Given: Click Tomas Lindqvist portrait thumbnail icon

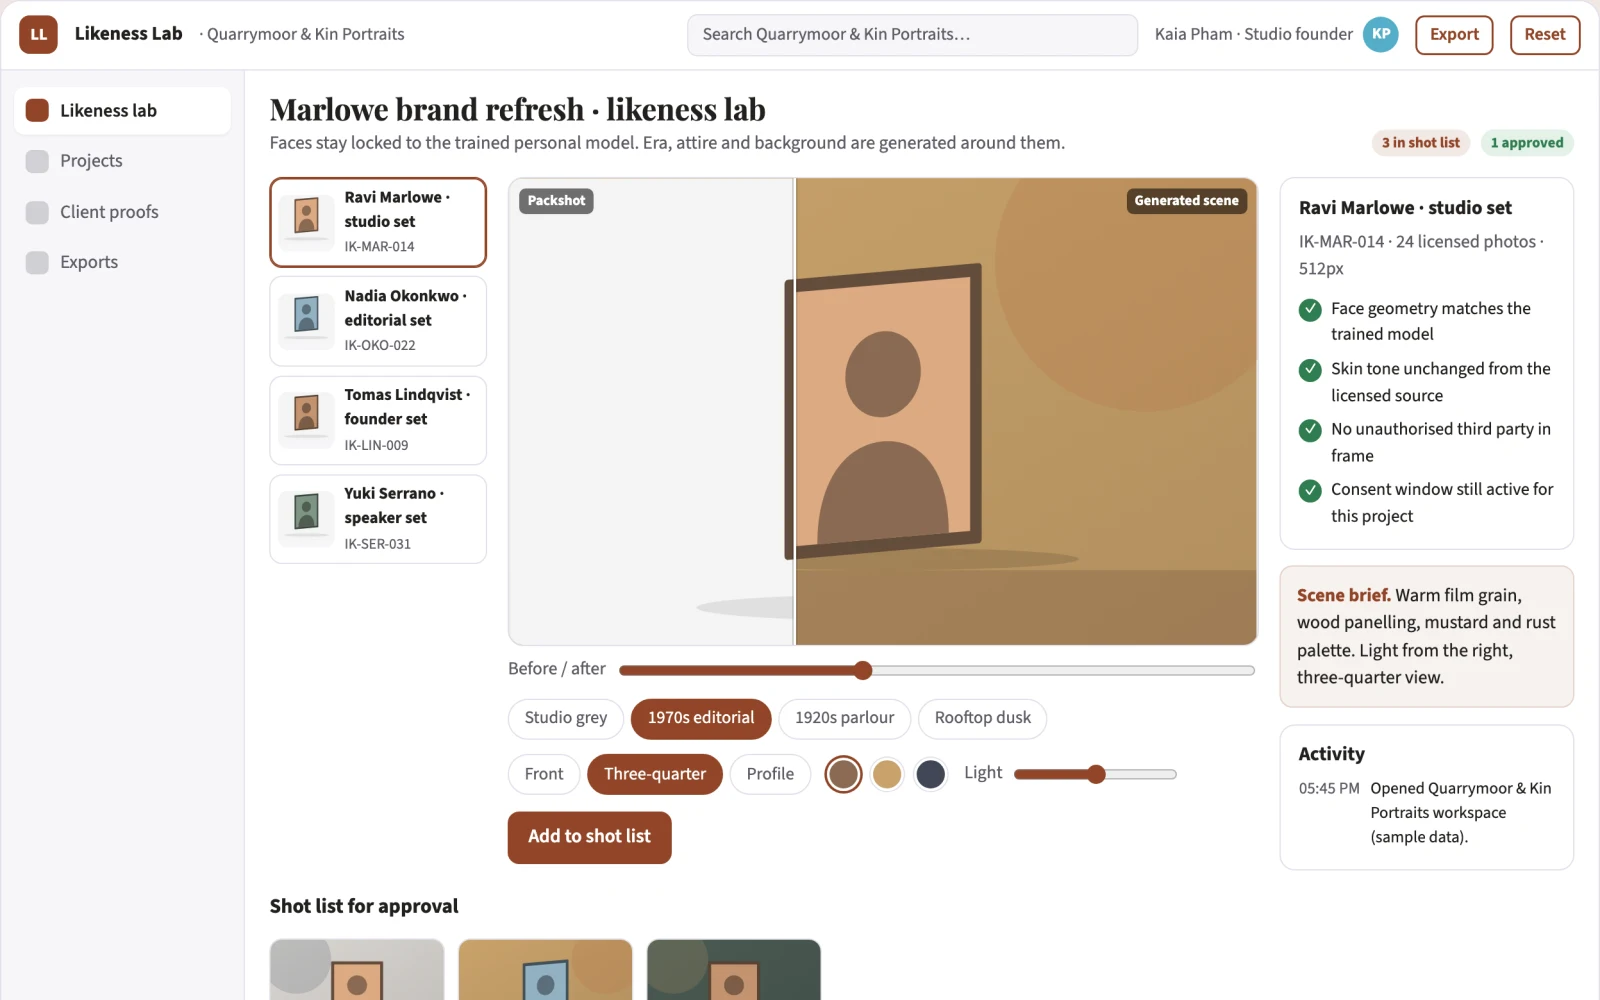Looking at the screenshot, I should click(306, 420).
